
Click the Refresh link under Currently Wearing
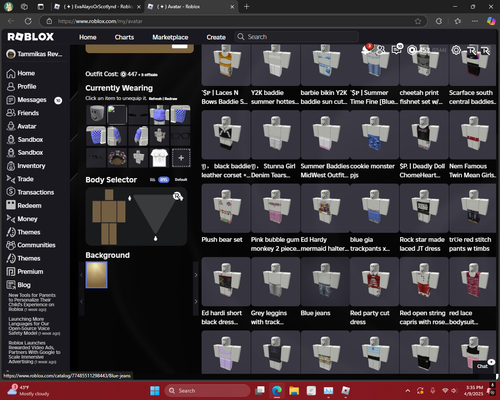click(156, 99)
